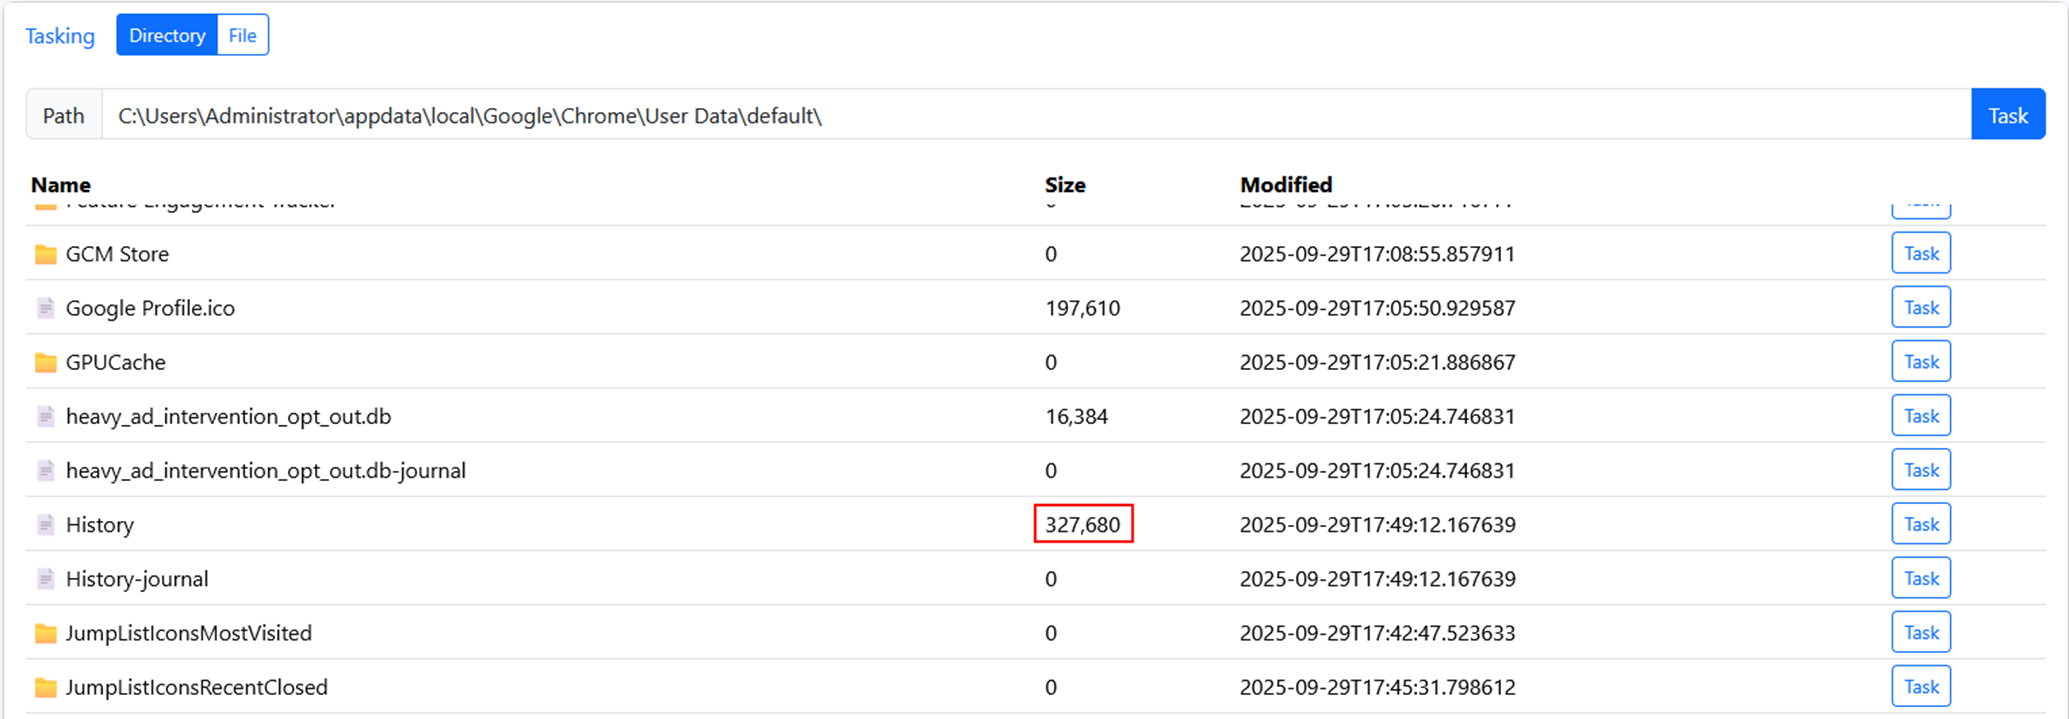Click the JumpListIconsMostVisited folder icon
Viewport: 2069px width, 719px height.
pyautogui.click(x=45, y=633)
